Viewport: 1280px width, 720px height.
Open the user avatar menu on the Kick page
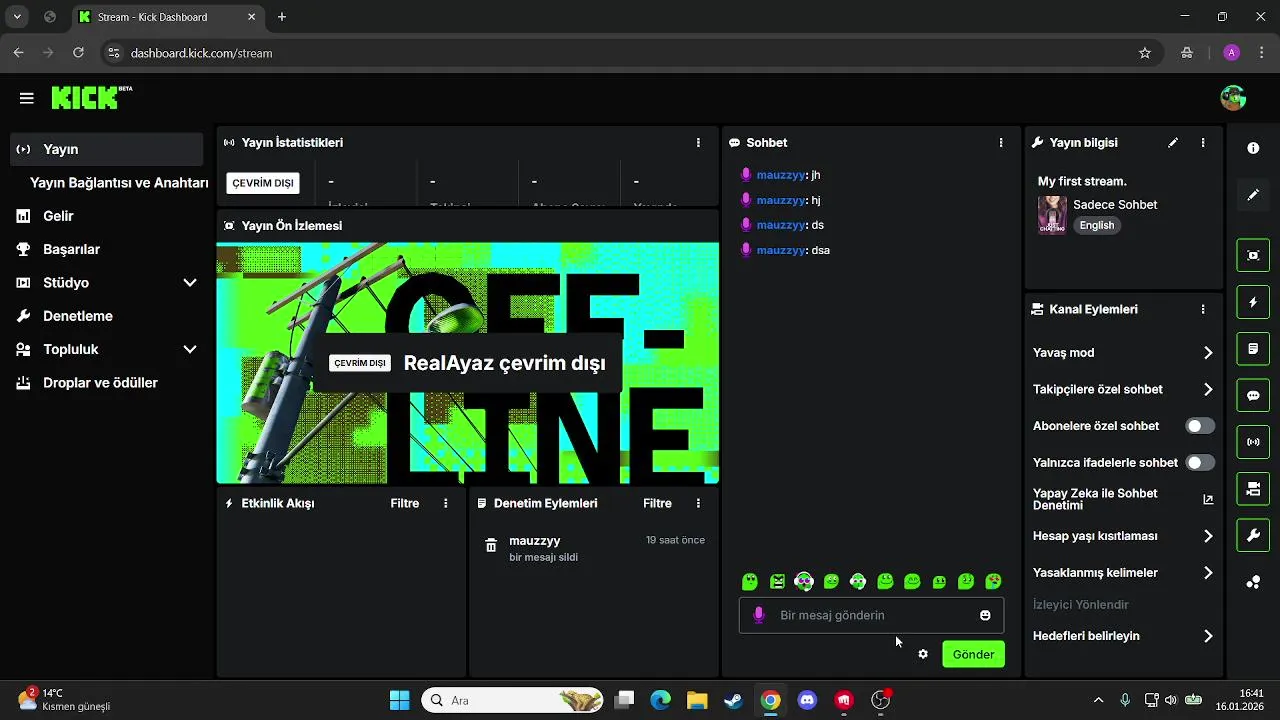coord(1233,98)
